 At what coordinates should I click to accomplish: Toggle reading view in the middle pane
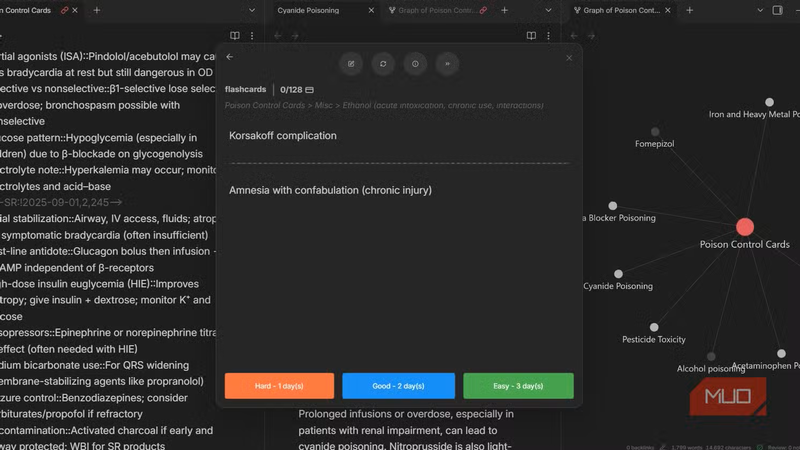(531, 35)
